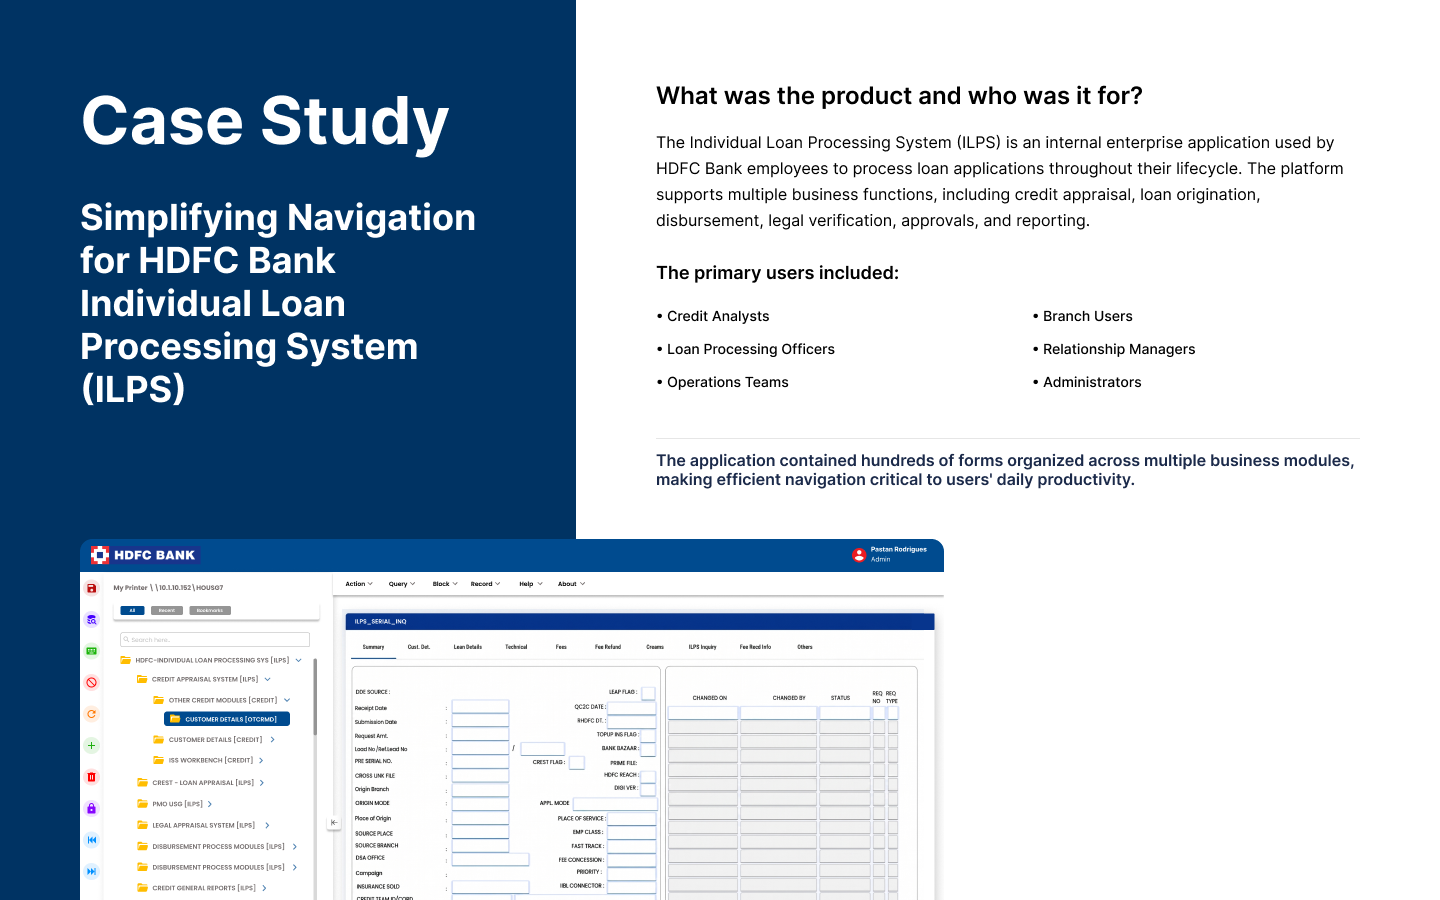Open the Help menu
Viewport: 1440px width, 900px height.
coord(531,584)
